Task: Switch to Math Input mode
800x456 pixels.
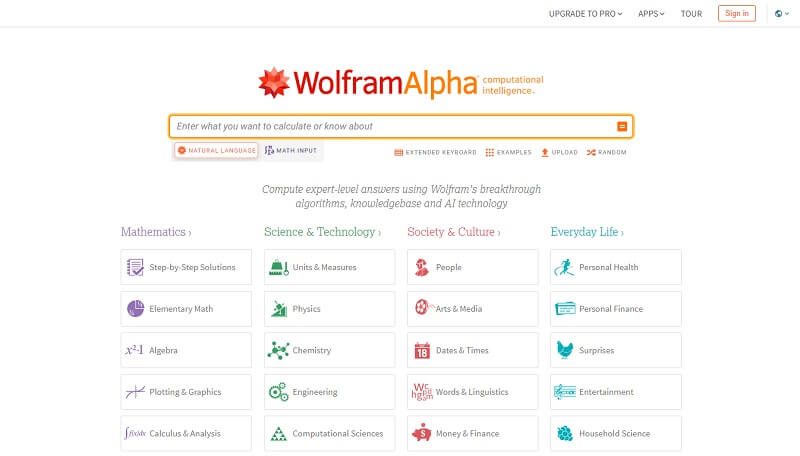Action: [x=291, y=150]
